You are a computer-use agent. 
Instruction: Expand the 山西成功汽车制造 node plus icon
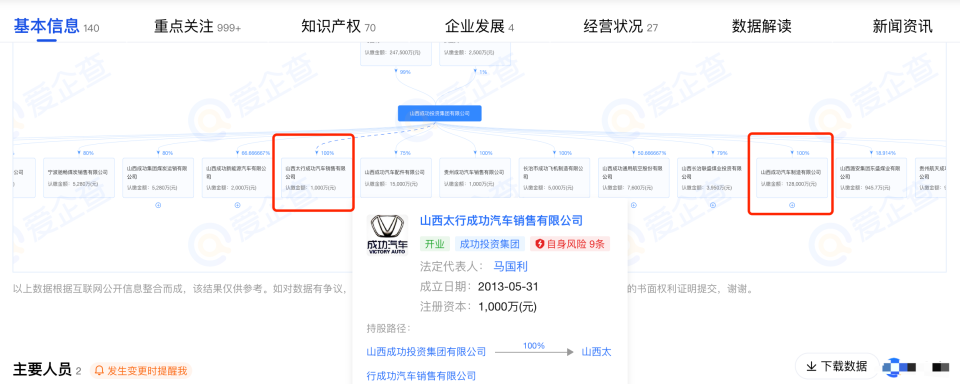(792, 205)
